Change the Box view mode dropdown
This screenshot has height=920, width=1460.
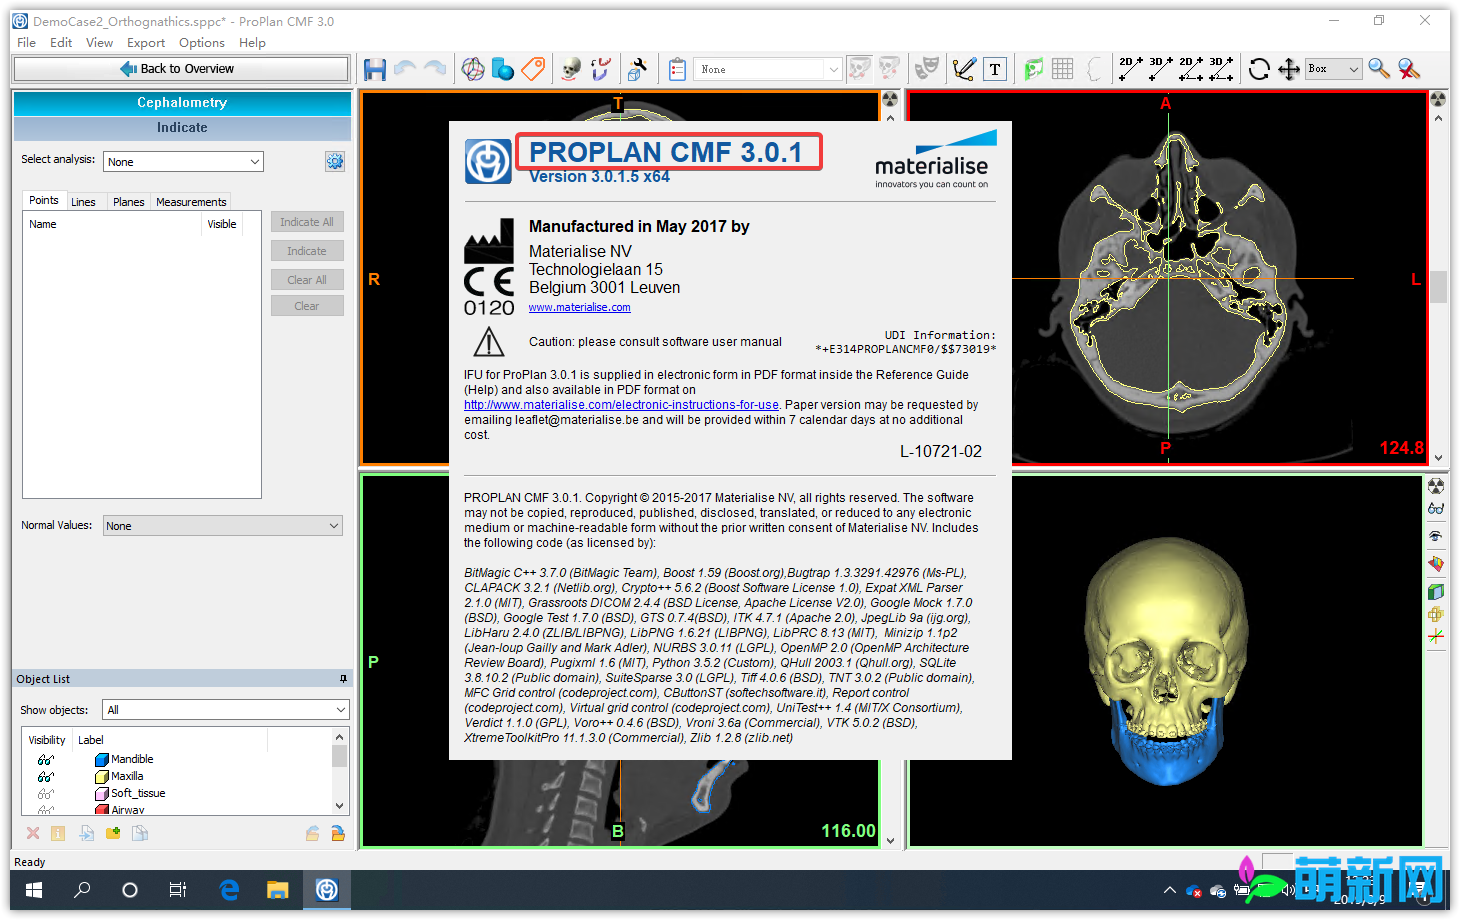pos(1332,68)
